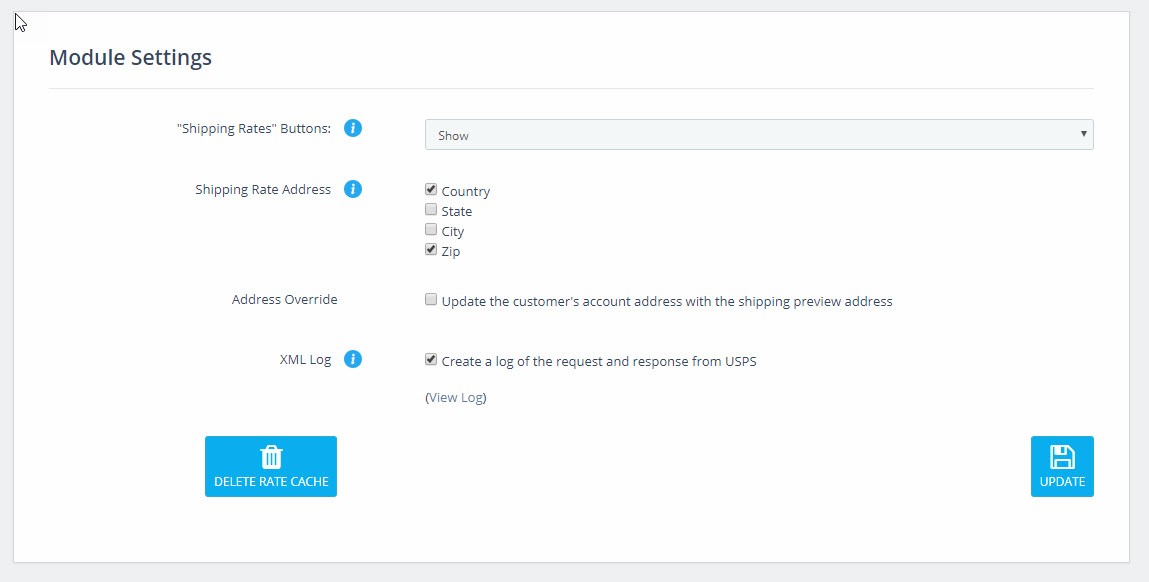Click the "Create a log of the request" label

(599, 361)
